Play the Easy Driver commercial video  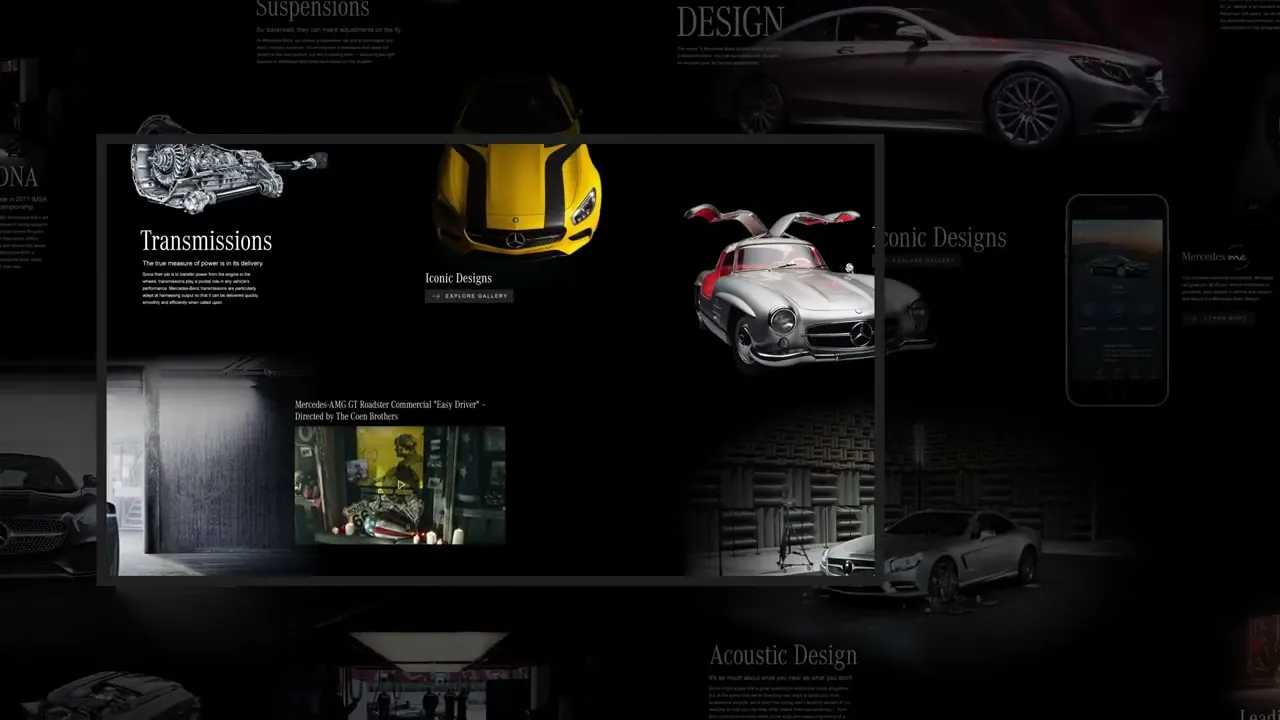click(x=400, y=486)
